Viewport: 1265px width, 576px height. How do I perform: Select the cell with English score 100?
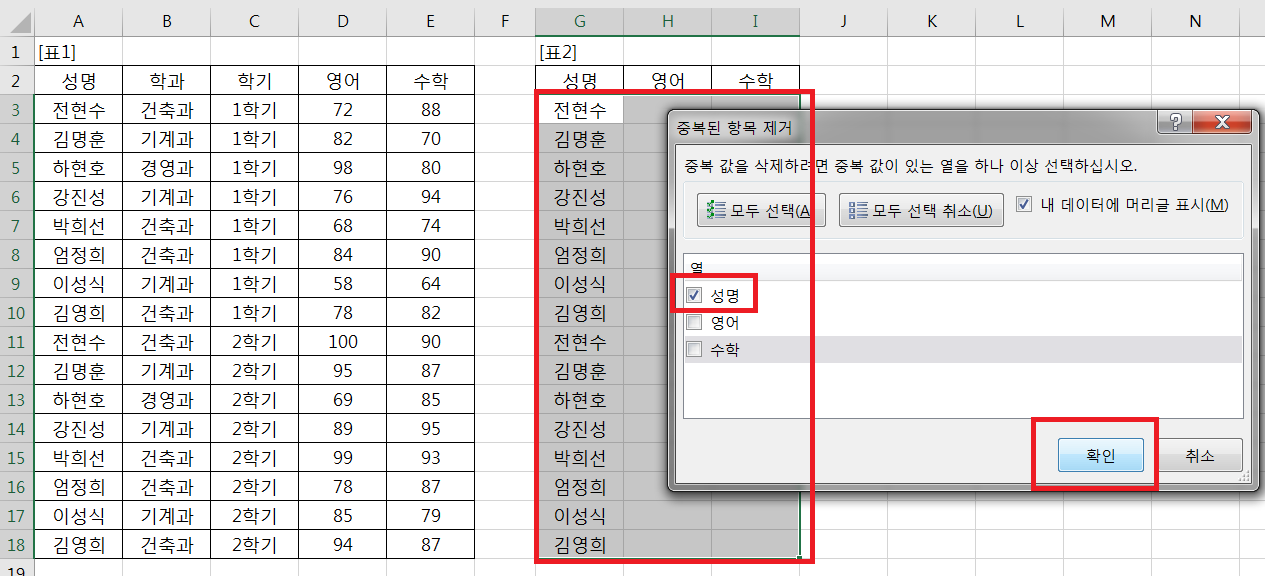click(x=343, y=342)
